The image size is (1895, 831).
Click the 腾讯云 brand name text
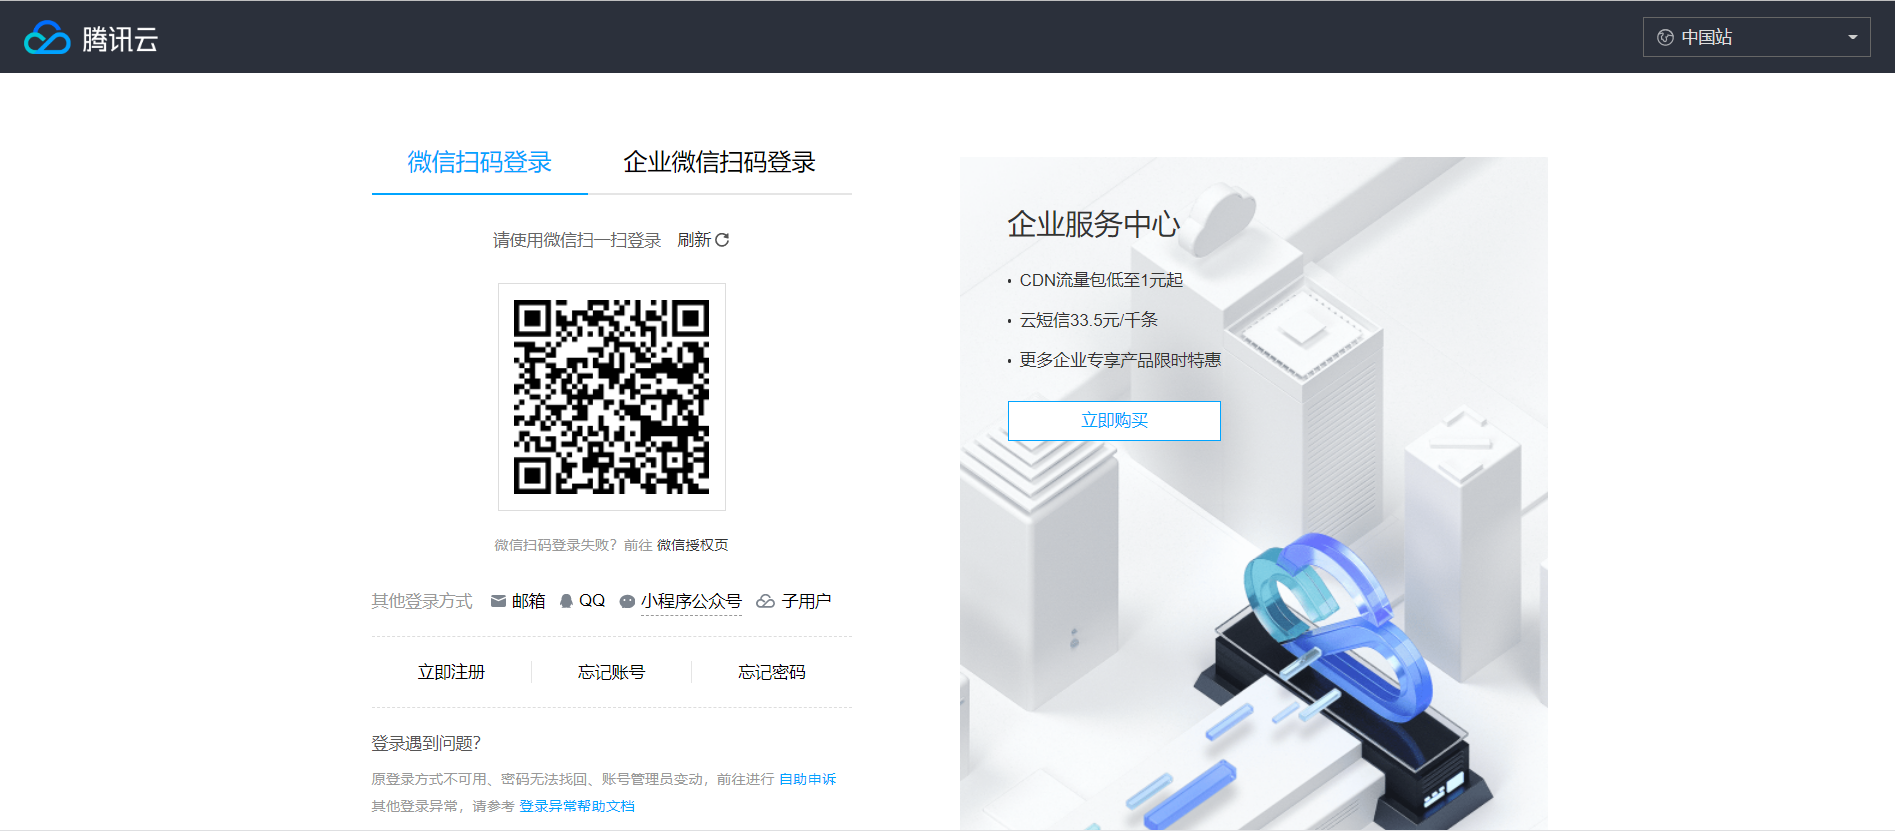(x=120, y=39)
